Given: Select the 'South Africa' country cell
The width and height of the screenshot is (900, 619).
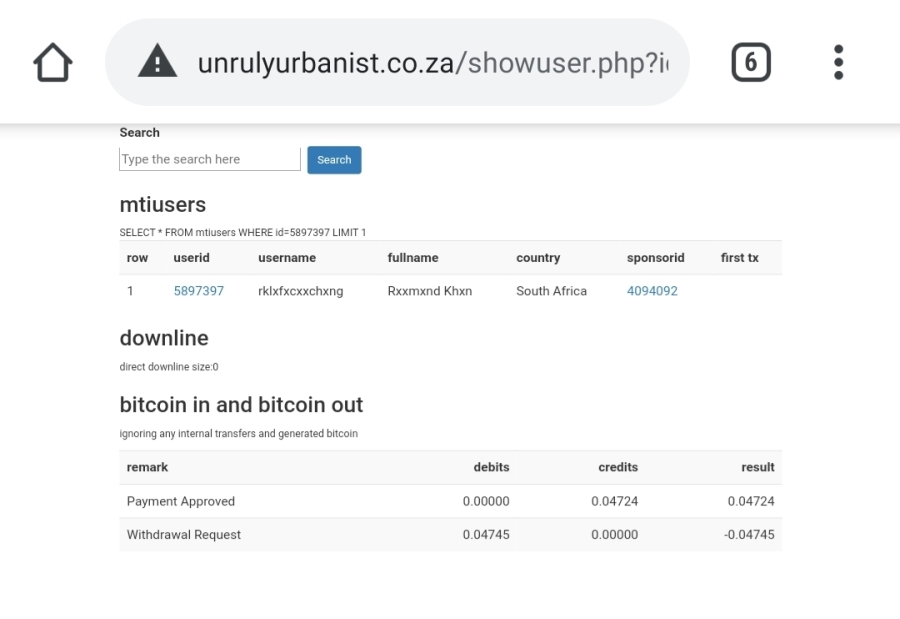Looking at the screenshot, I should point(551,291).
